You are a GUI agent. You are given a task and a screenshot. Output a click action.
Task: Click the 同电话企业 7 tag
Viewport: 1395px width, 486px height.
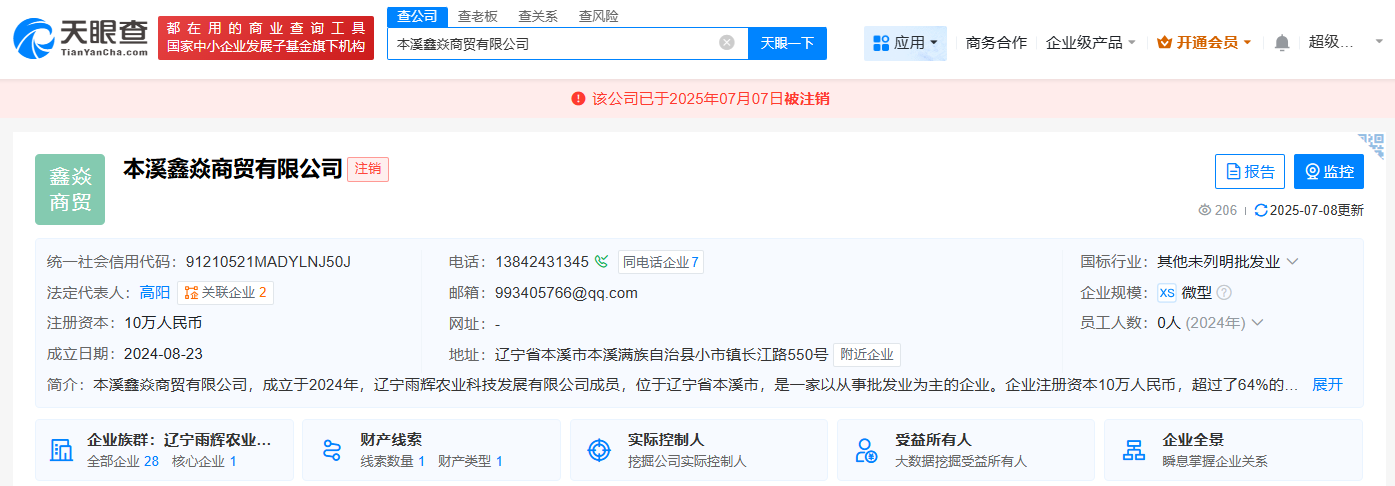click(x=660, y=262)
